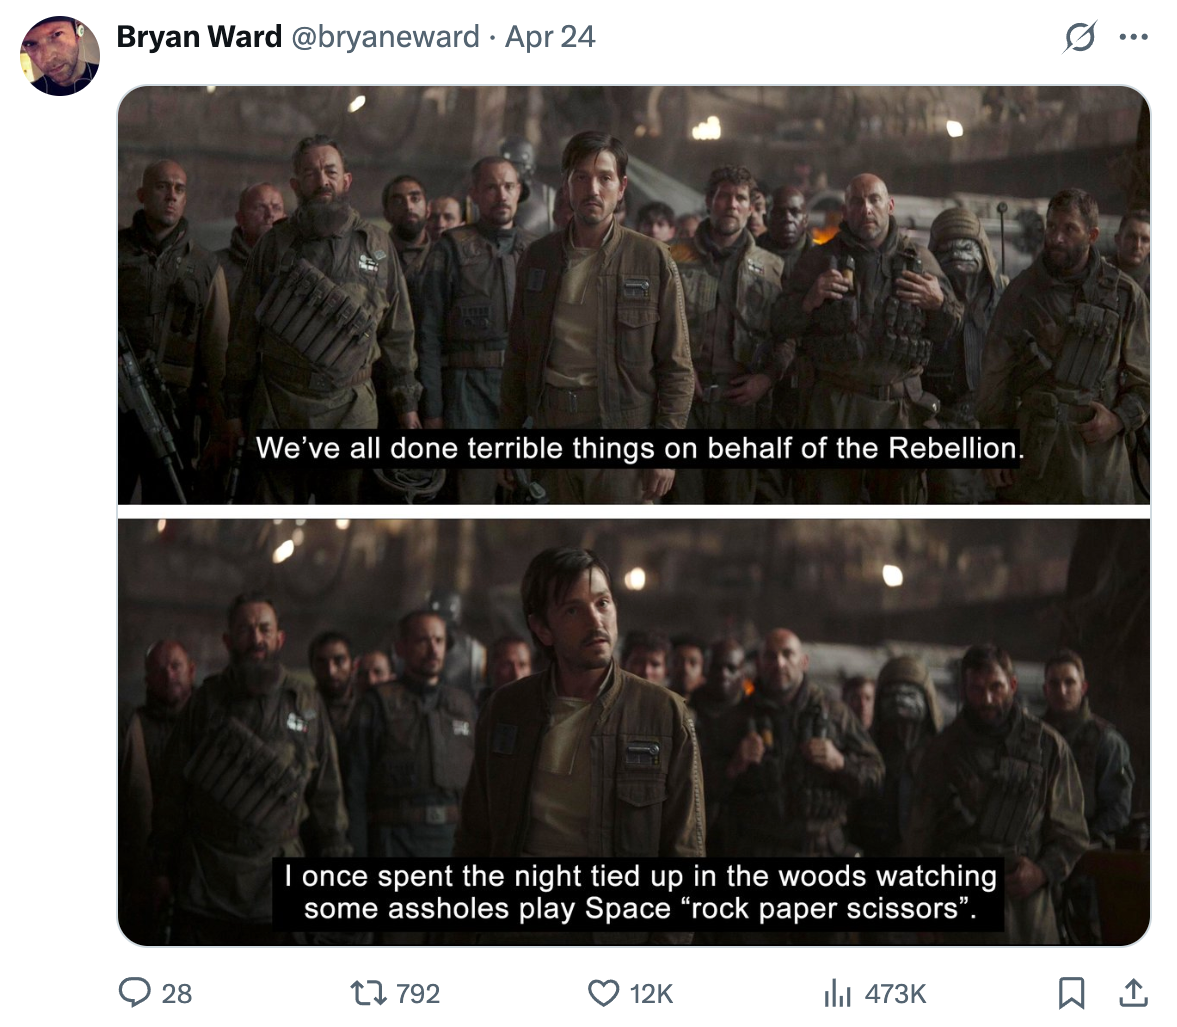Click the 'rock paper scissors' caption text
Image resolution: width=1177 pixels, height=1027 pixels.
tap(824, 908)
